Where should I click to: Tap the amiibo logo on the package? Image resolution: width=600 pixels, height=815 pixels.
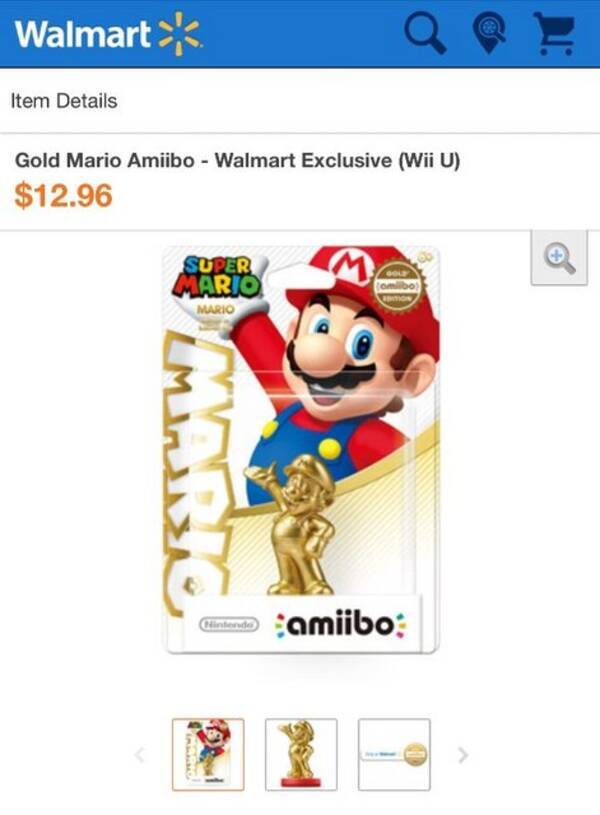341,624
